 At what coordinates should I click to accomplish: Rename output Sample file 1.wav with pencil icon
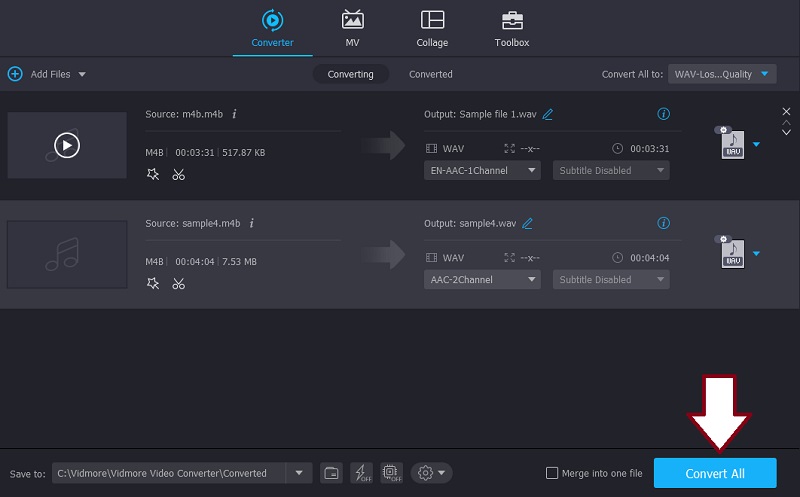click(548, 114)
